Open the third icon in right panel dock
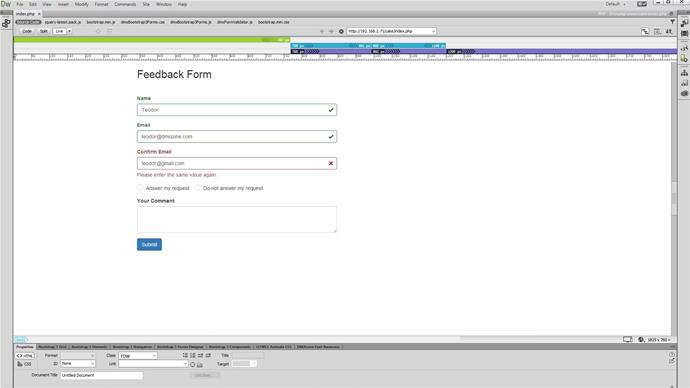This screenshot has width=690, height=388. click(684, 48)
